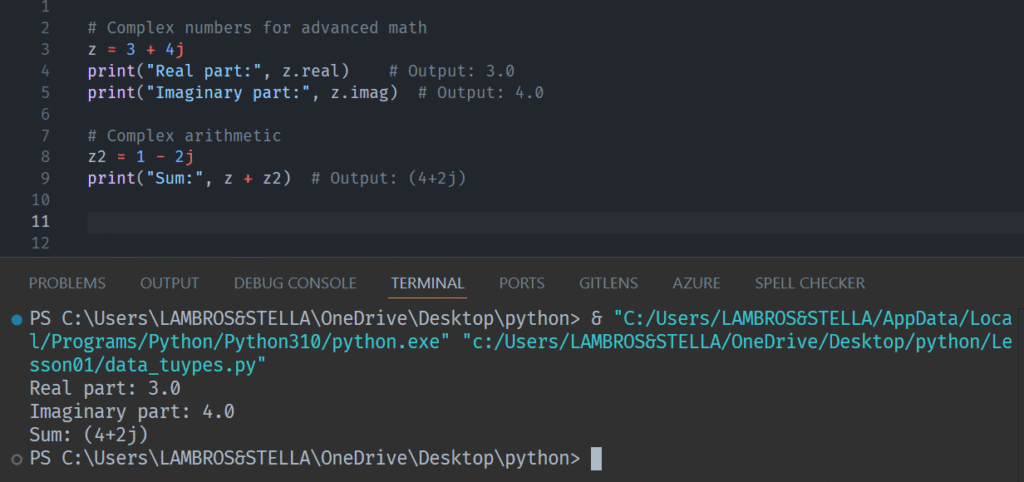Open the GITLENS panel tab

click(x=608, y=283)
